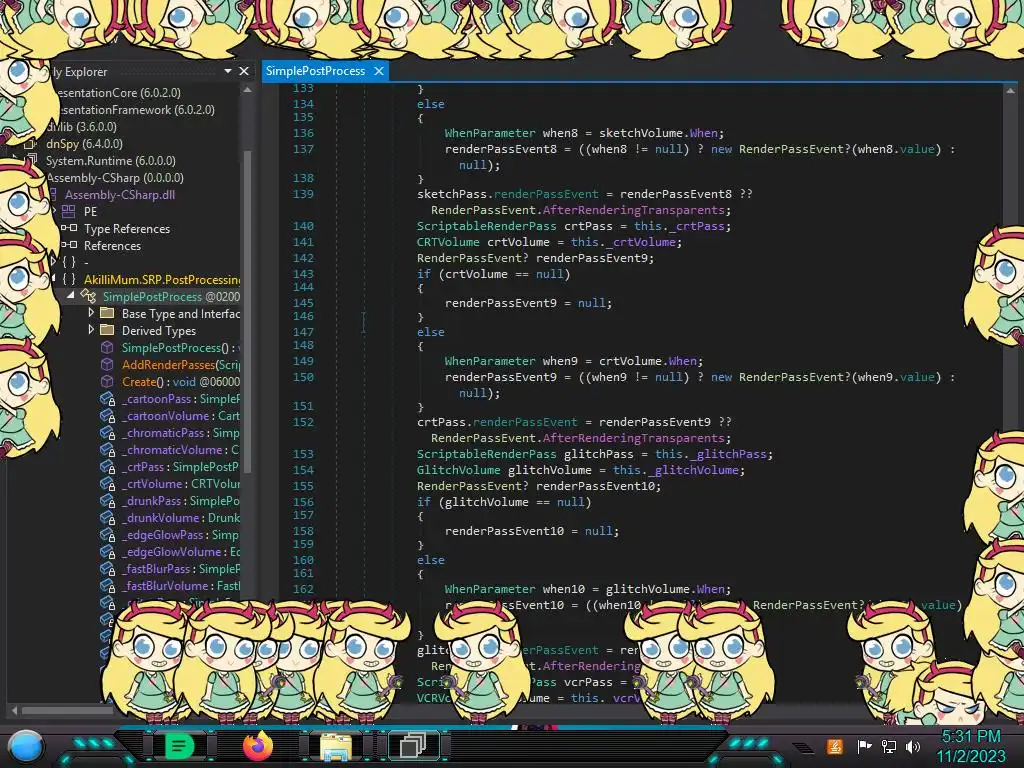The height and width of the screenshot is (768, 1024).
Task: Open the green notes app on taskbar
Action: (179, 745)
